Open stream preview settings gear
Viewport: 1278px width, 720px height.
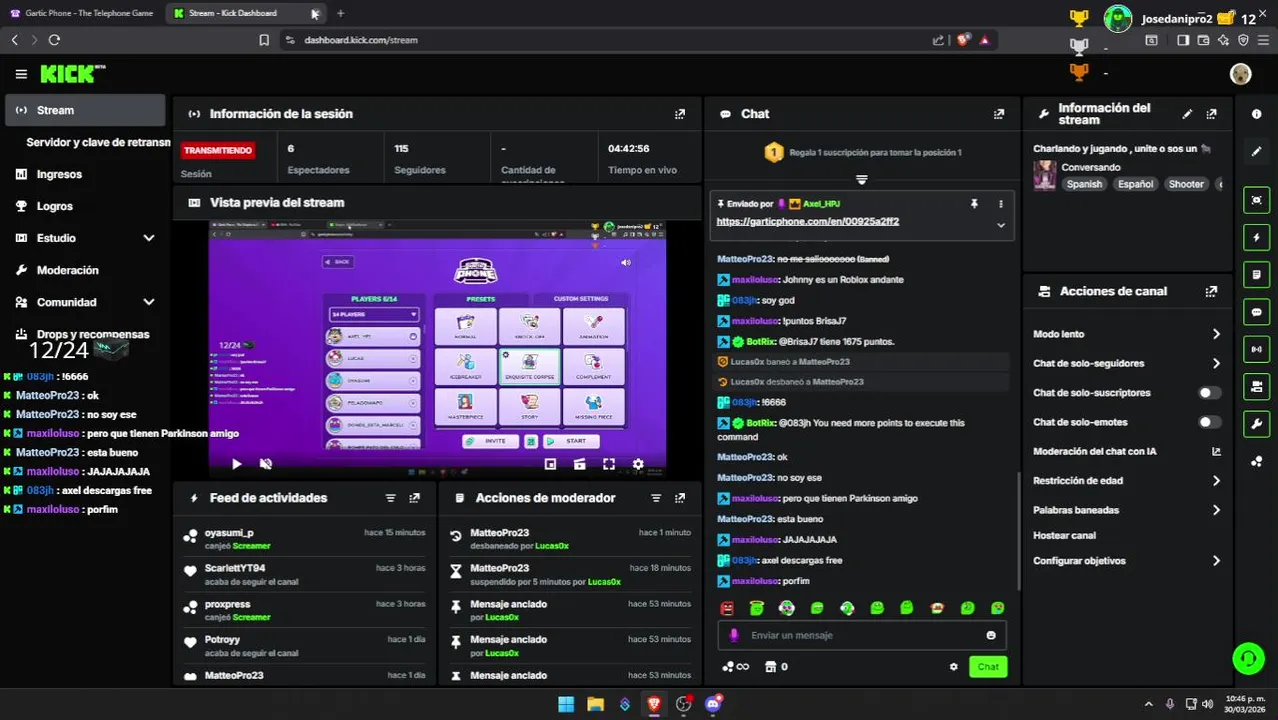pos(638,464)
